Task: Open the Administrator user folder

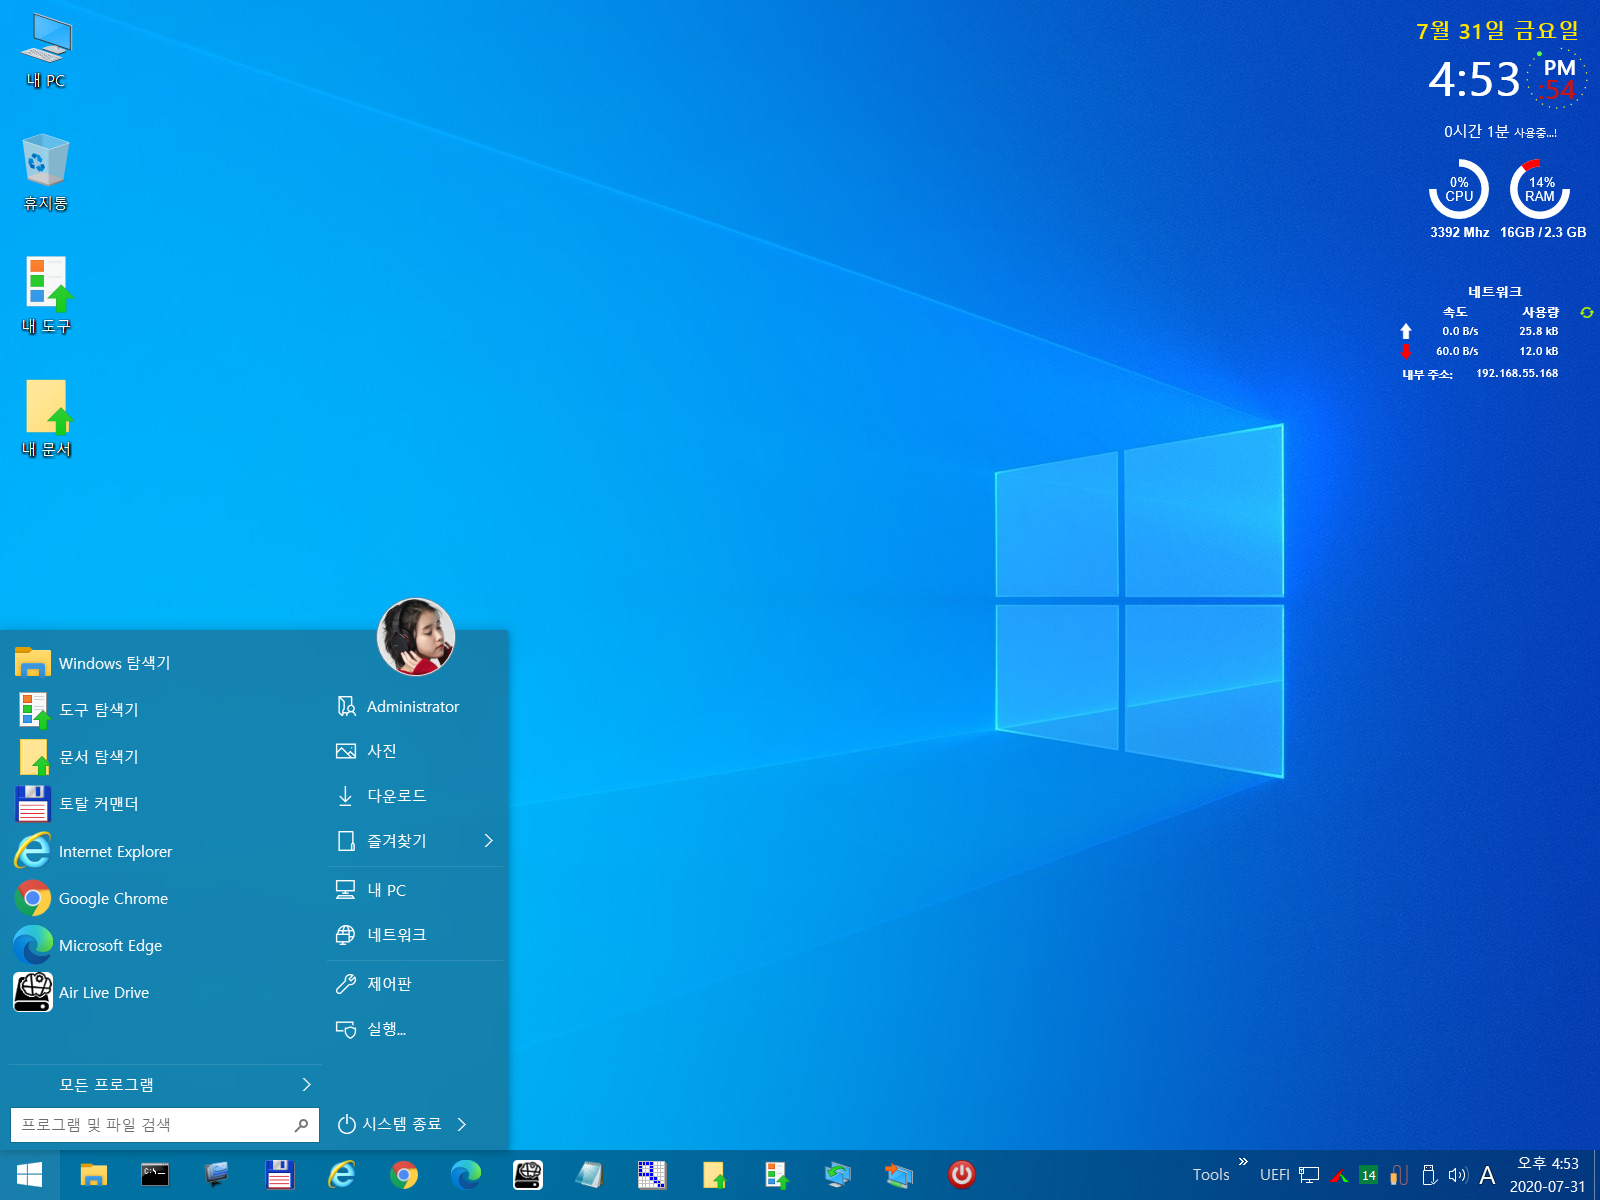Action: coord(415,707)
